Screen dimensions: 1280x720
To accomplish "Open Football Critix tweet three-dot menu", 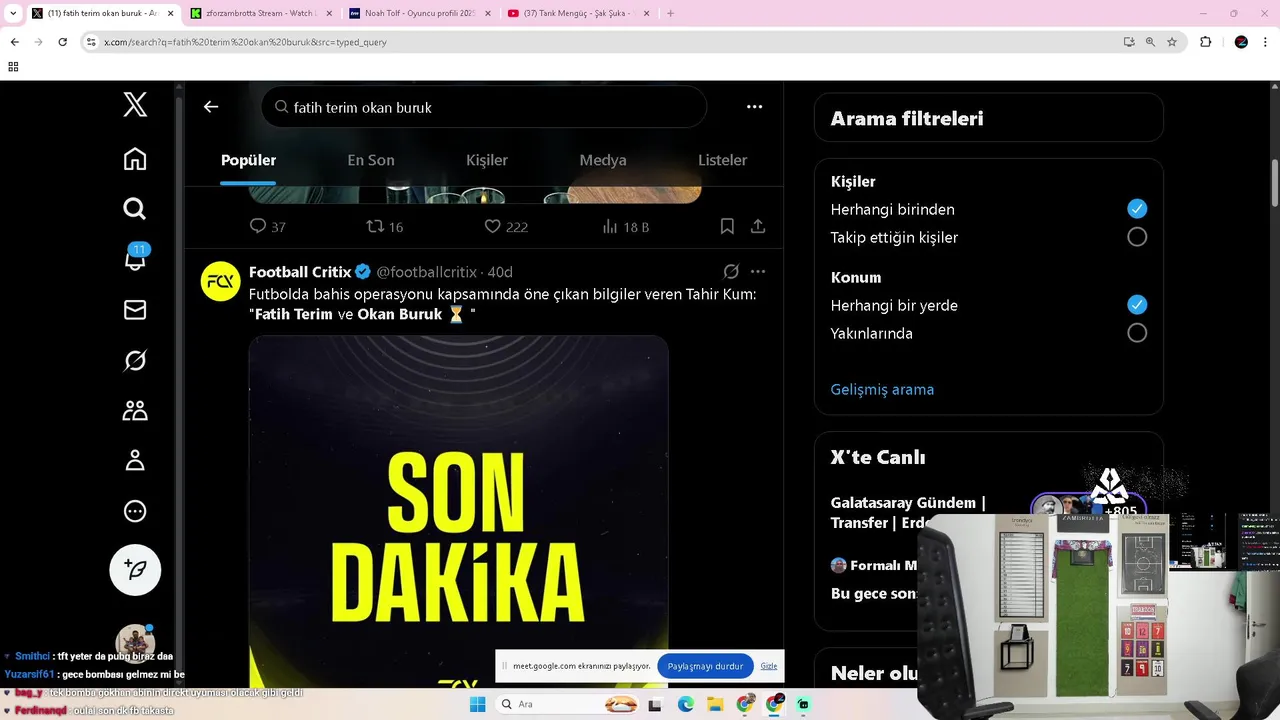I will [x=758, y=272].
